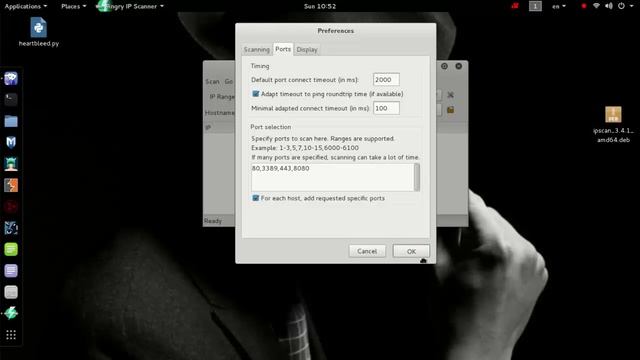Open the Wi-Fi network indicator
Viewport: 640px width, 360px height.
(596, 6)
